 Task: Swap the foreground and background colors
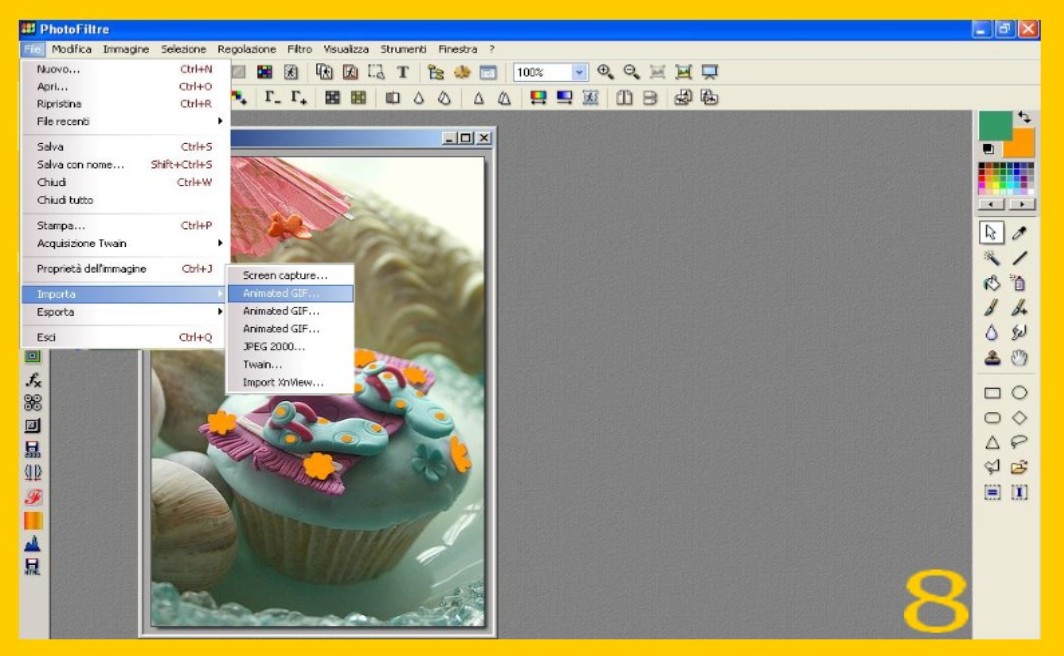click(1023, 118)
